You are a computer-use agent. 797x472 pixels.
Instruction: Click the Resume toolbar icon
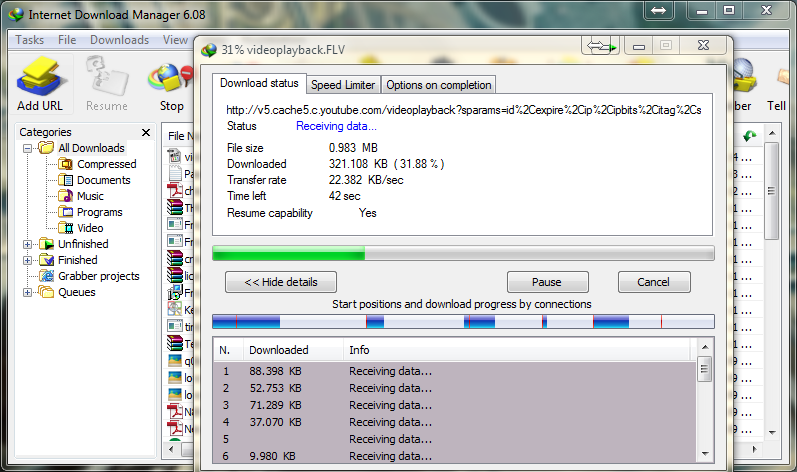[107, 76]
